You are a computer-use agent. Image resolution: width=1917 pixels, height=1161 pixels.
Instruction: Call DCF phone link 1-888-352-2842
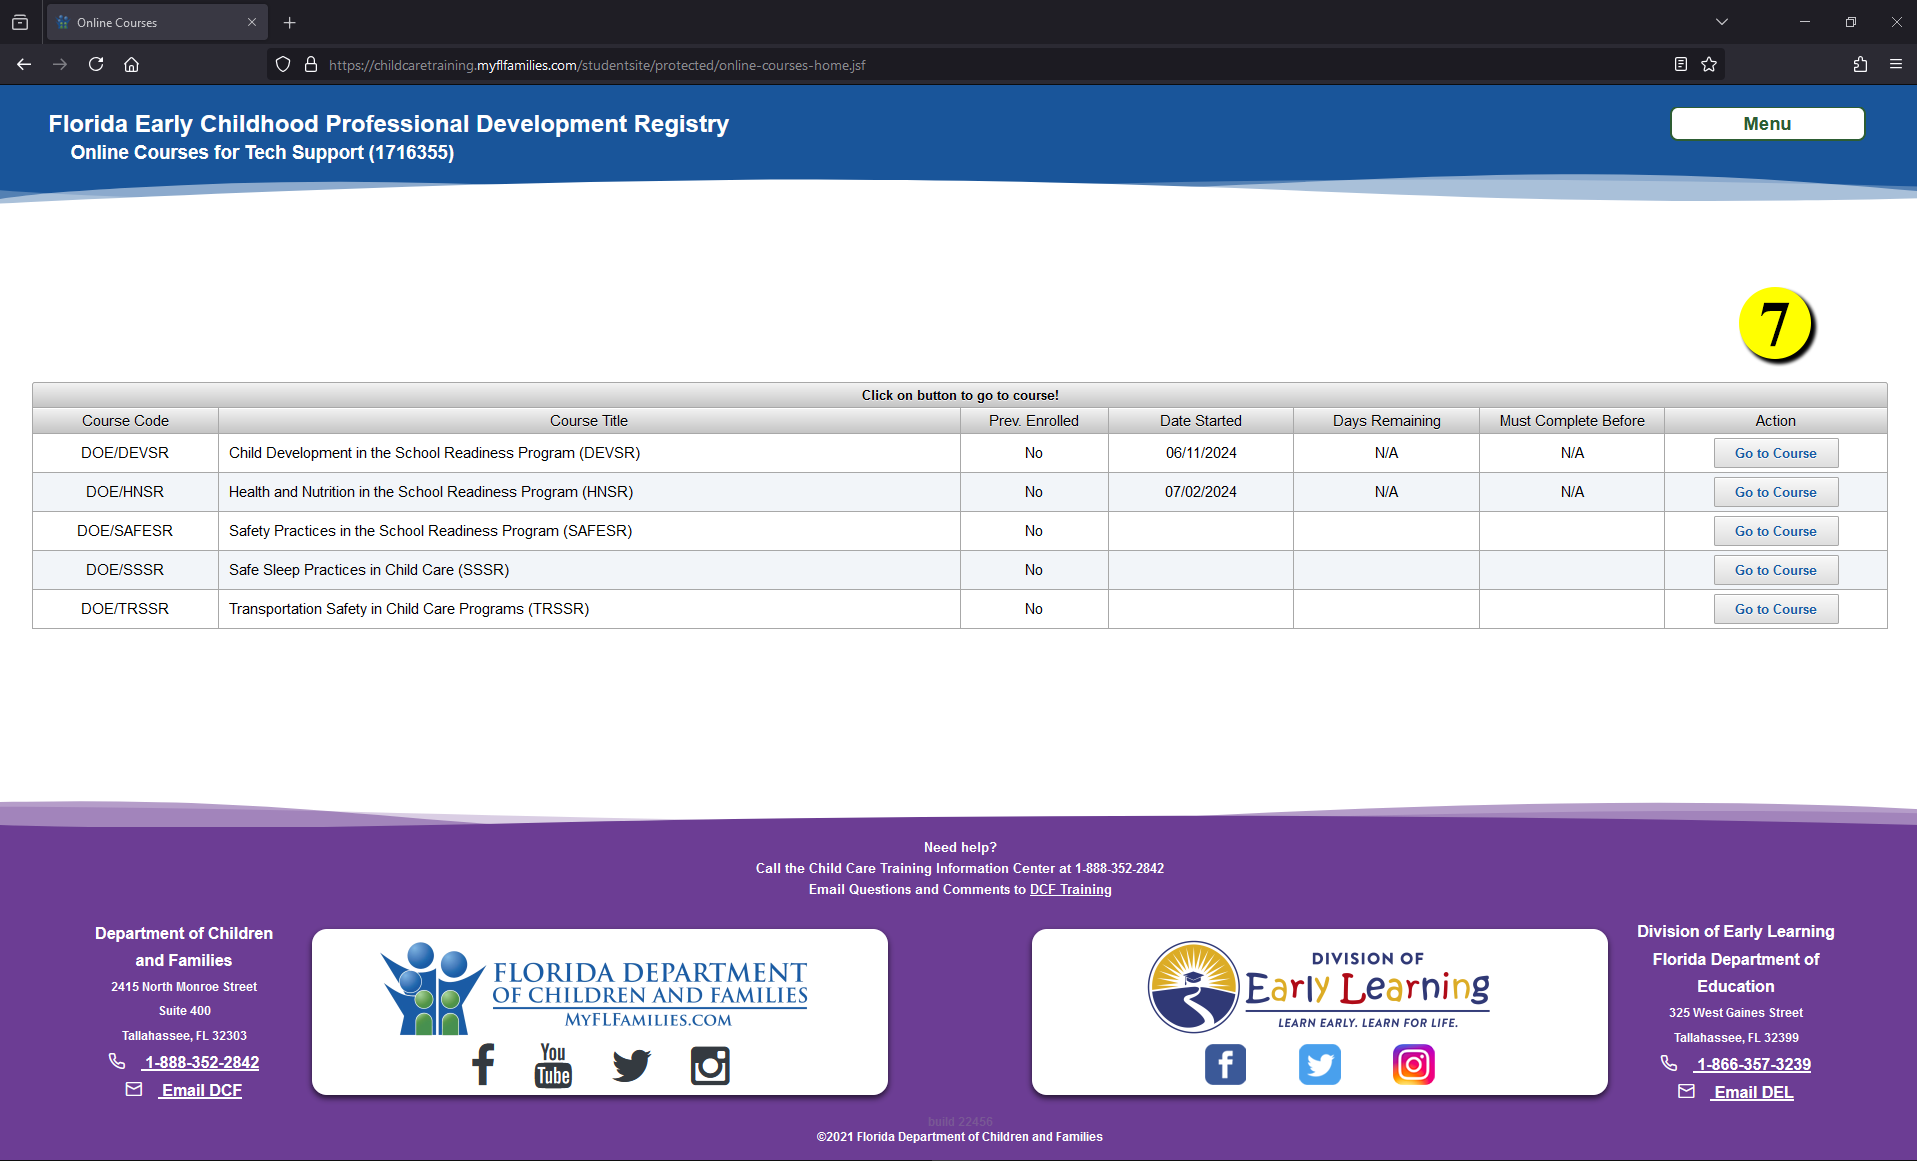point(201,1062)
